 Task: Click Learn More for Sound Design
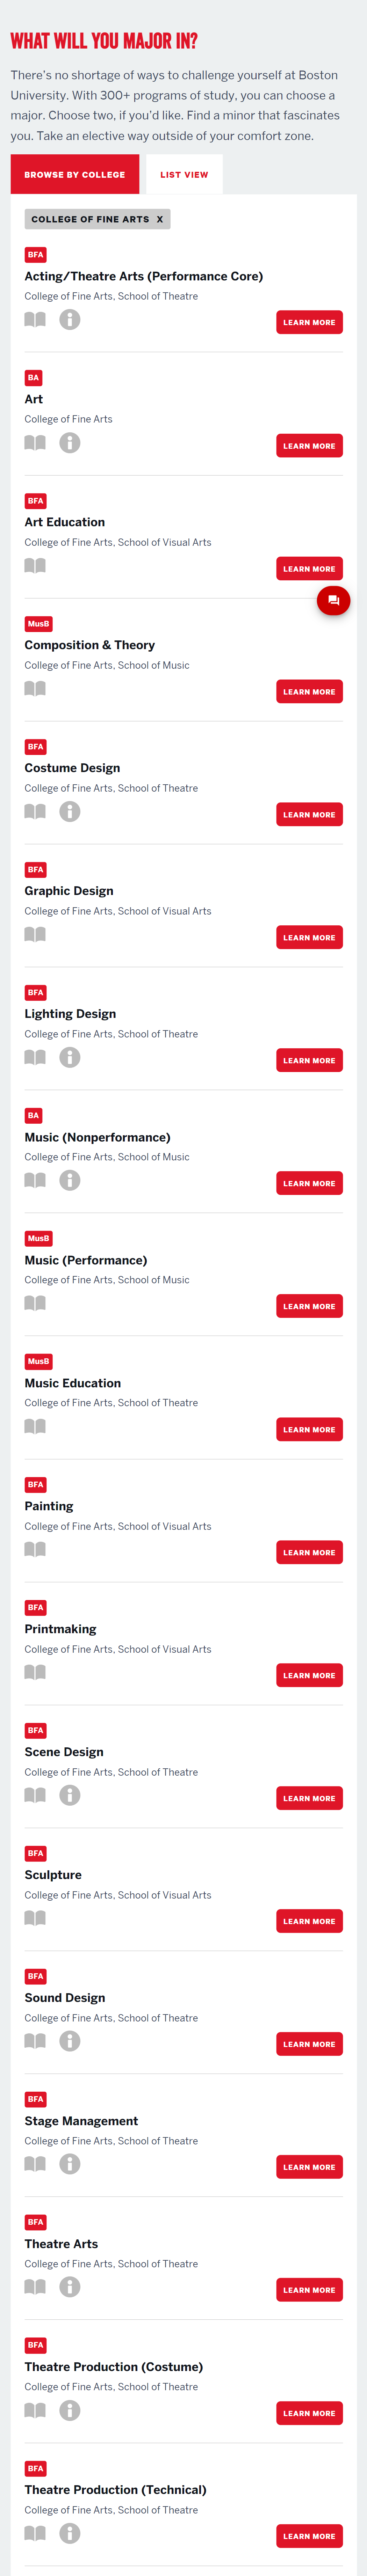pos(309,2044)
